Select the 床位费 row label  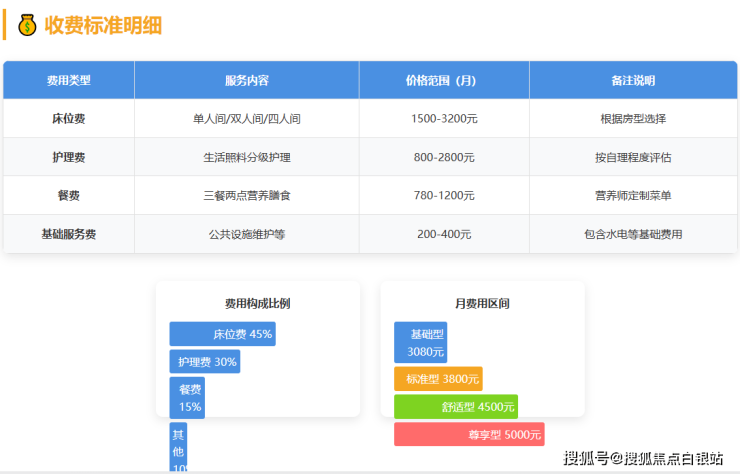(68, 118)
